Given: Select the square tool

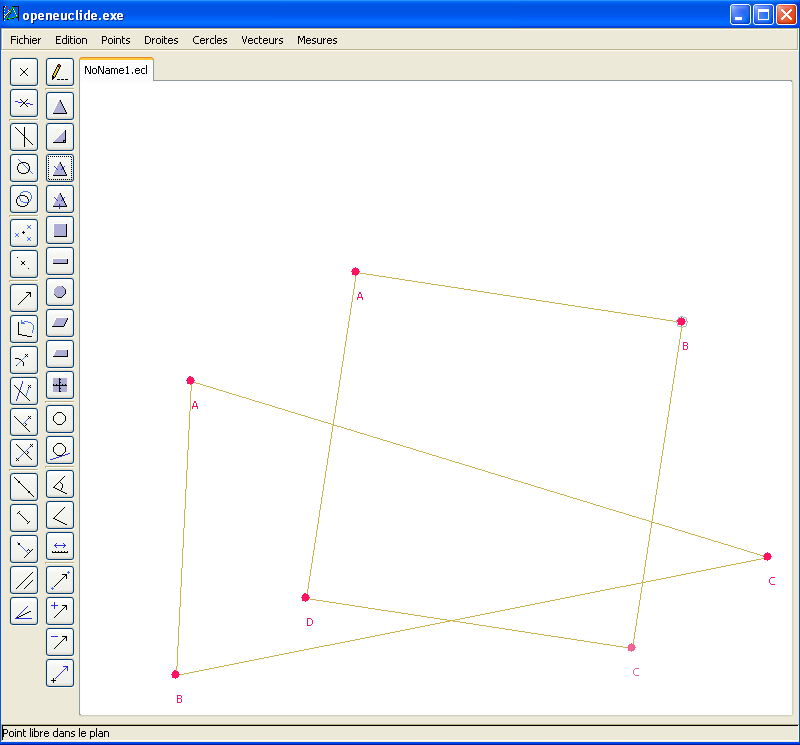Looking at the screenshot, I should point(60,230).
